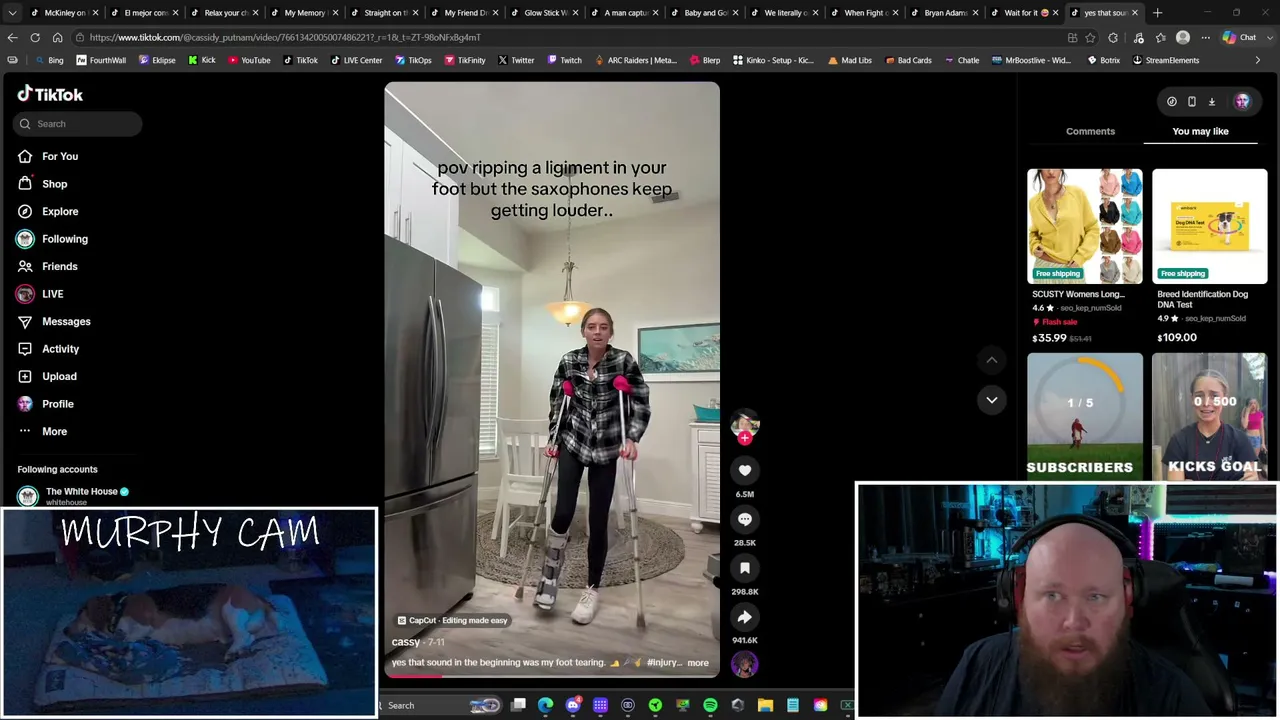
Task: Switch to the Baby and Go tab
Action: point(705,13)
